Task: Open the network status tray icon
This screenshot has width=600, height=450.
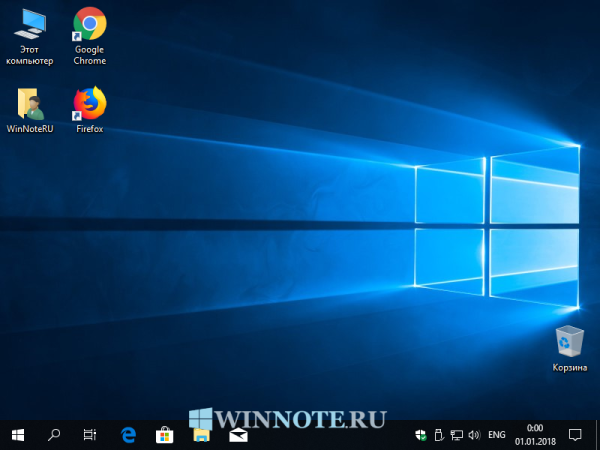Action: [457, 435]
